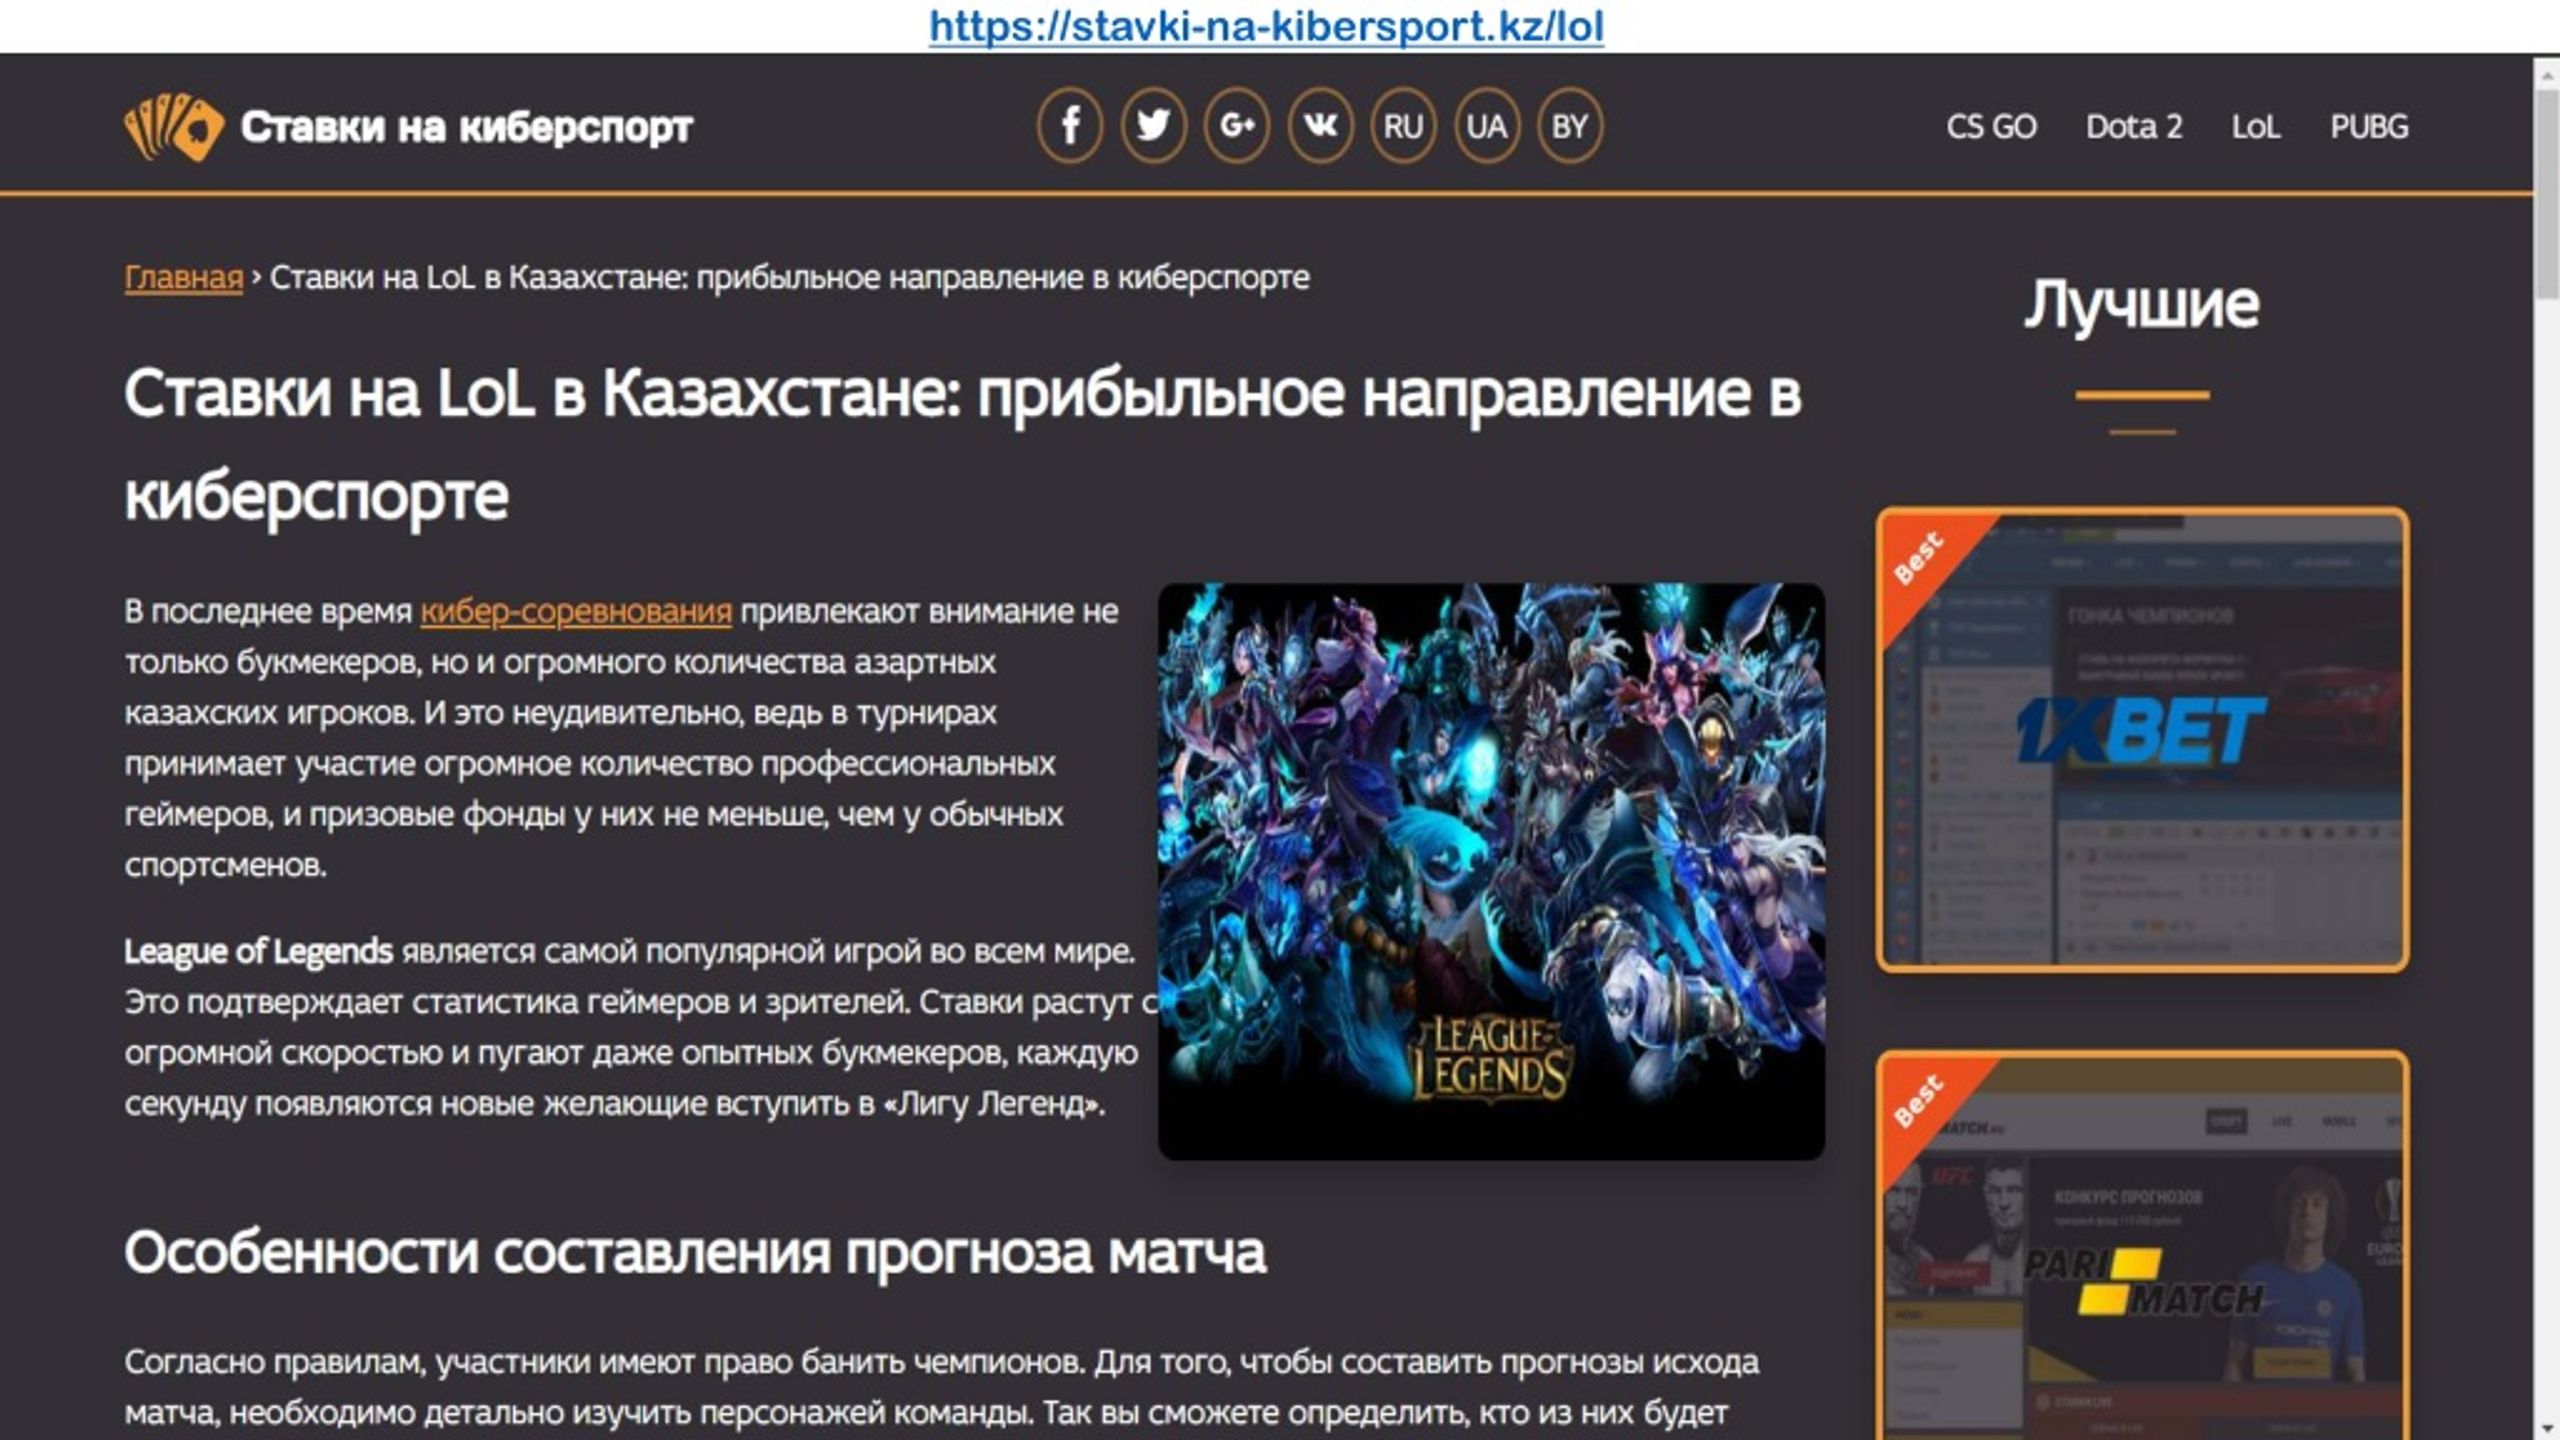This screenshot has height=1440, width=2560.
Task: Open the Pari Match bookmaker card
Action: point(2142,1245)
